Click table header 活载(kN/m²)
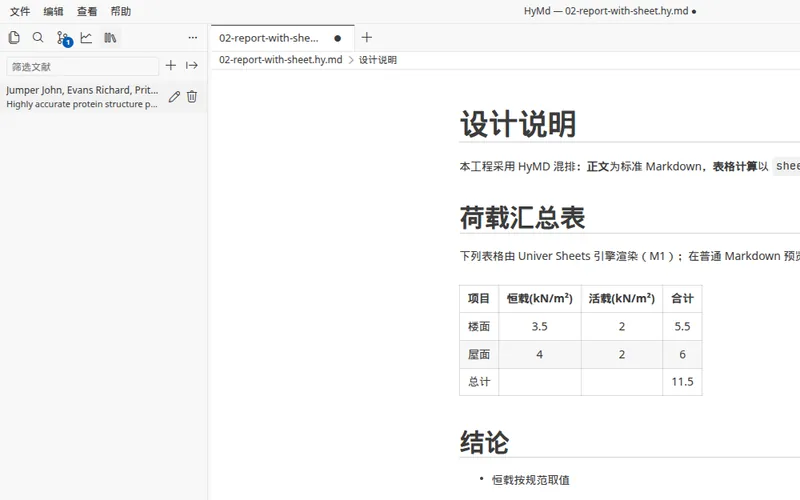 pos(622,298)
